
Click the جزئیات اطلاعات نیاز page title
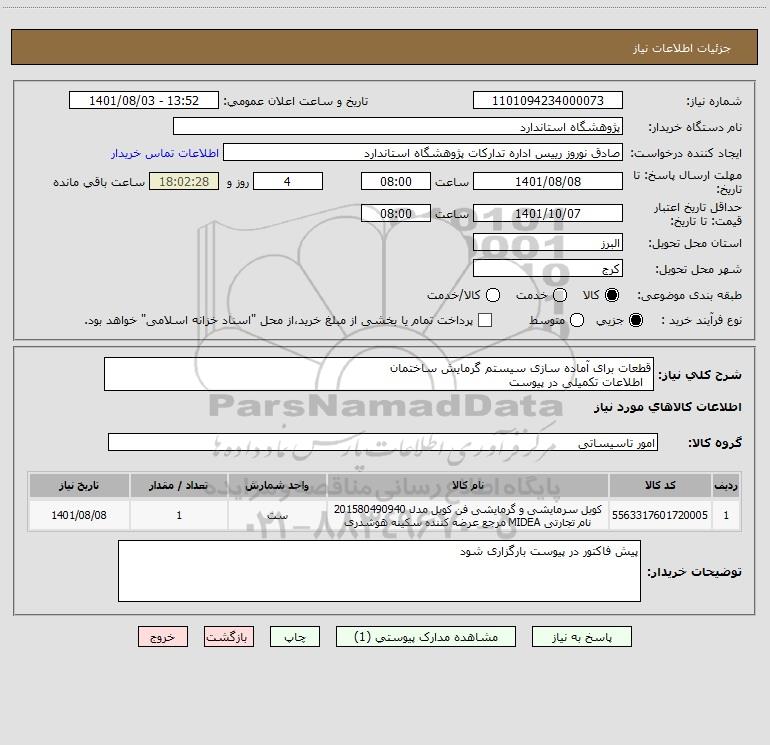682,48
